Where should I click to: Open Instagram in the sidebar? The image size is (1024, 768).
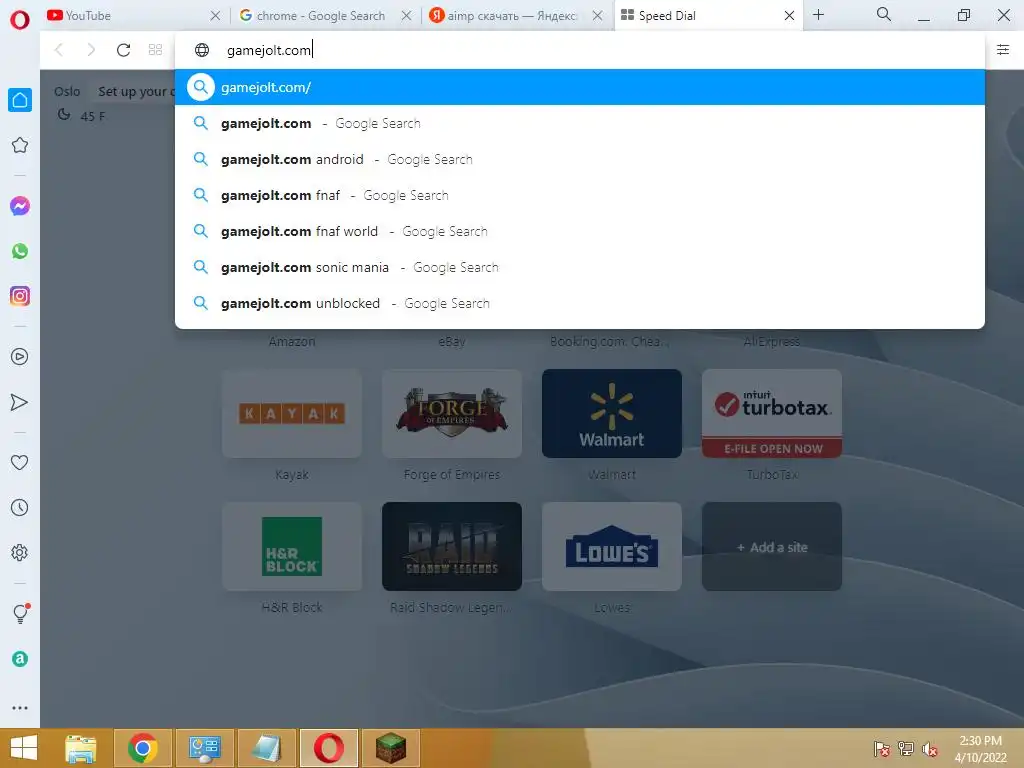point(20,296)
